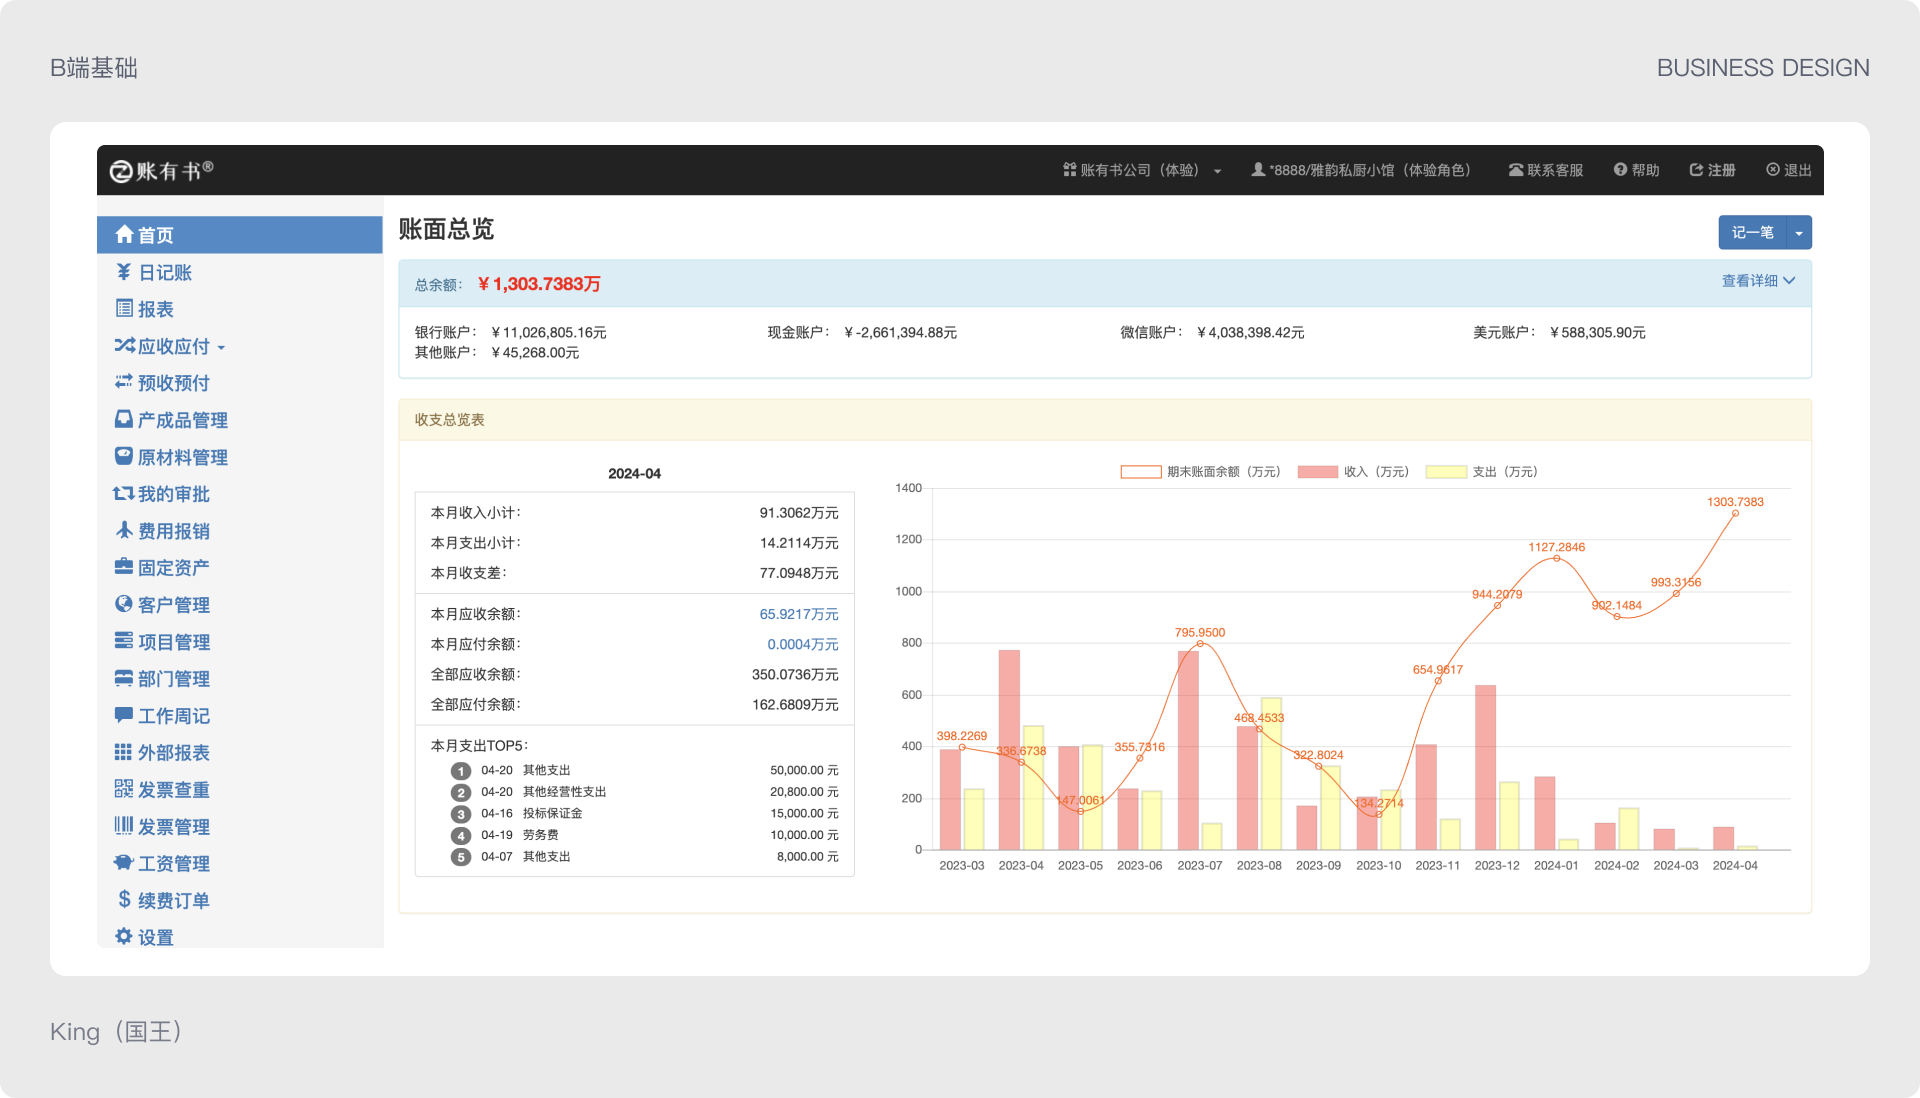This screenshot has width=1920, height=1098.
Task: Click the barcode icon for 发票管理
Action: click(124, 826)
